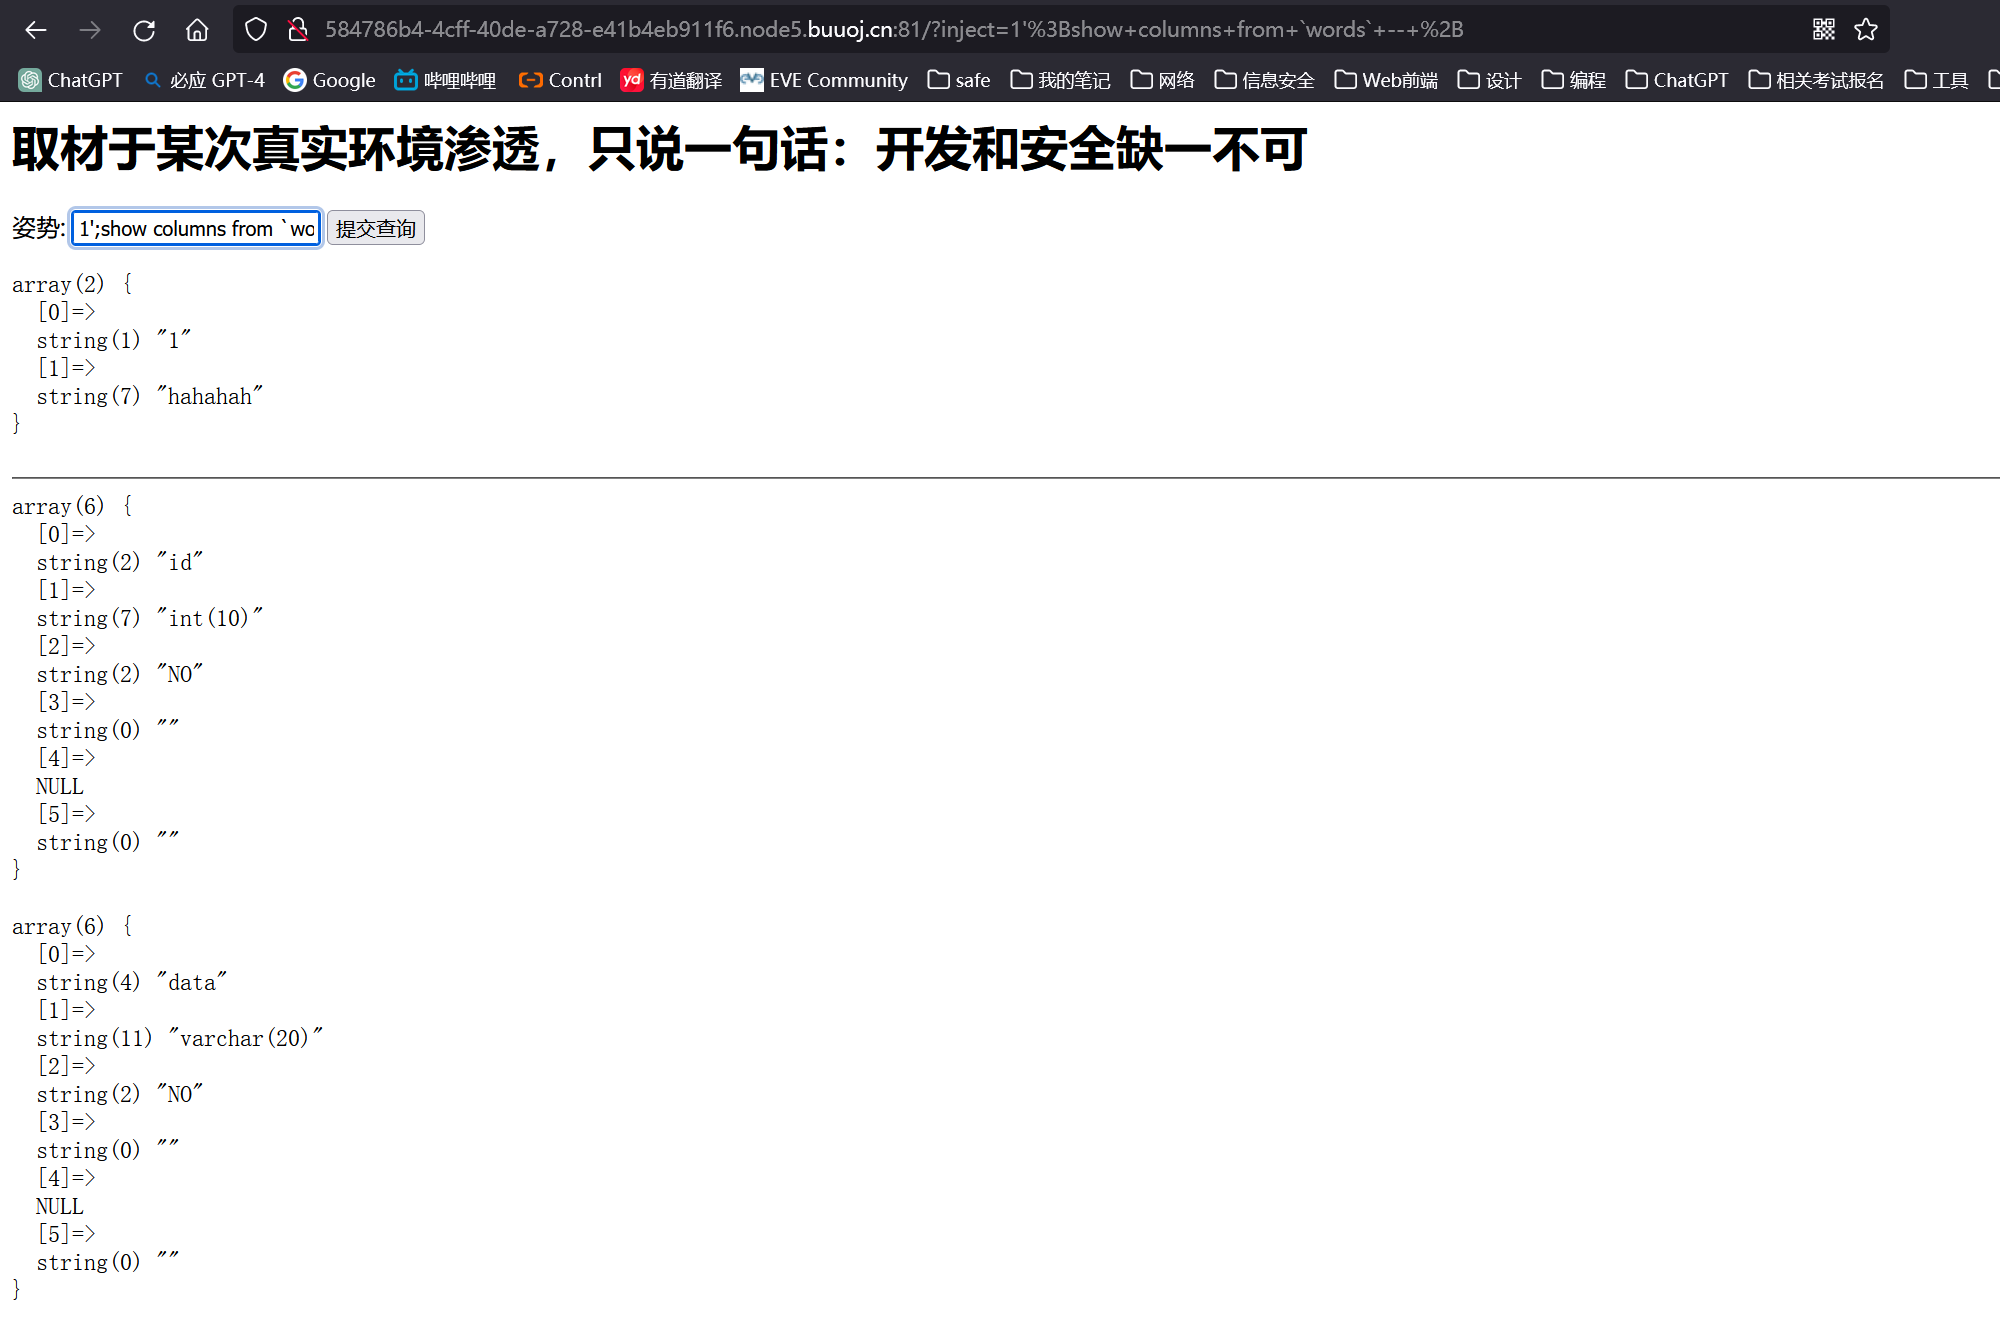Expand the 信息安全 bookmarks folder
This screenshot has width=2000, height=1341.
[1265, 80]
